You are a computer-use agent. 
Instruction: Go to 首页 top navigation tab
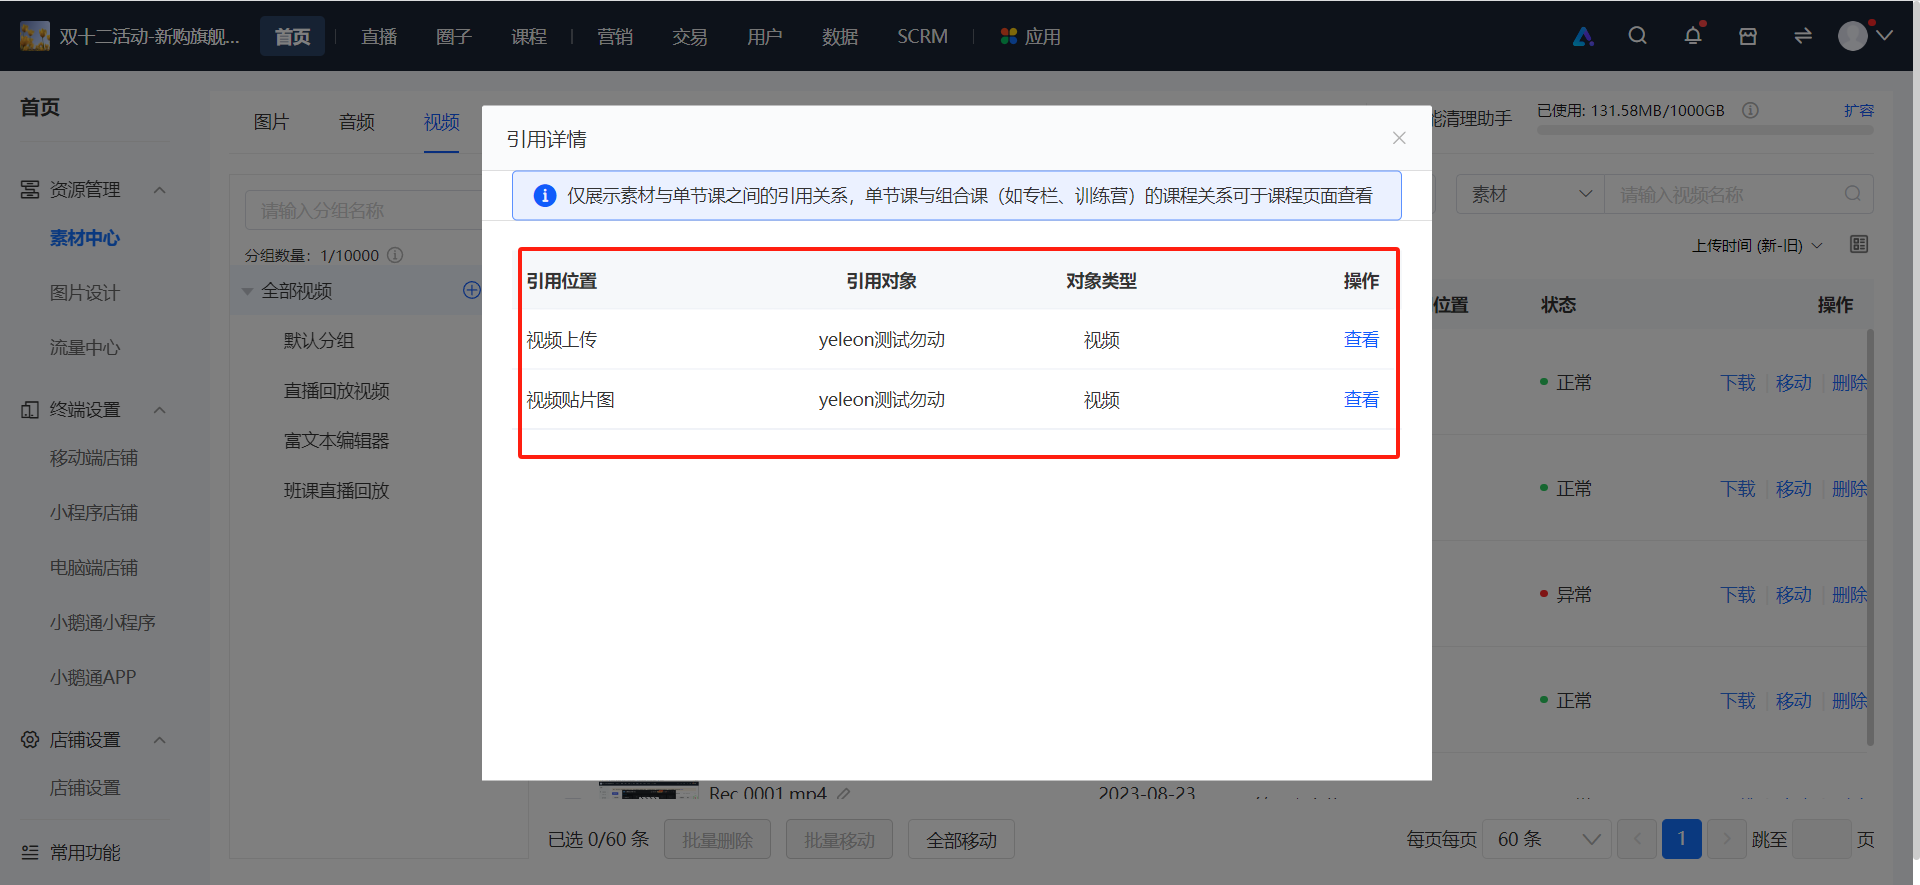point(293,36)
